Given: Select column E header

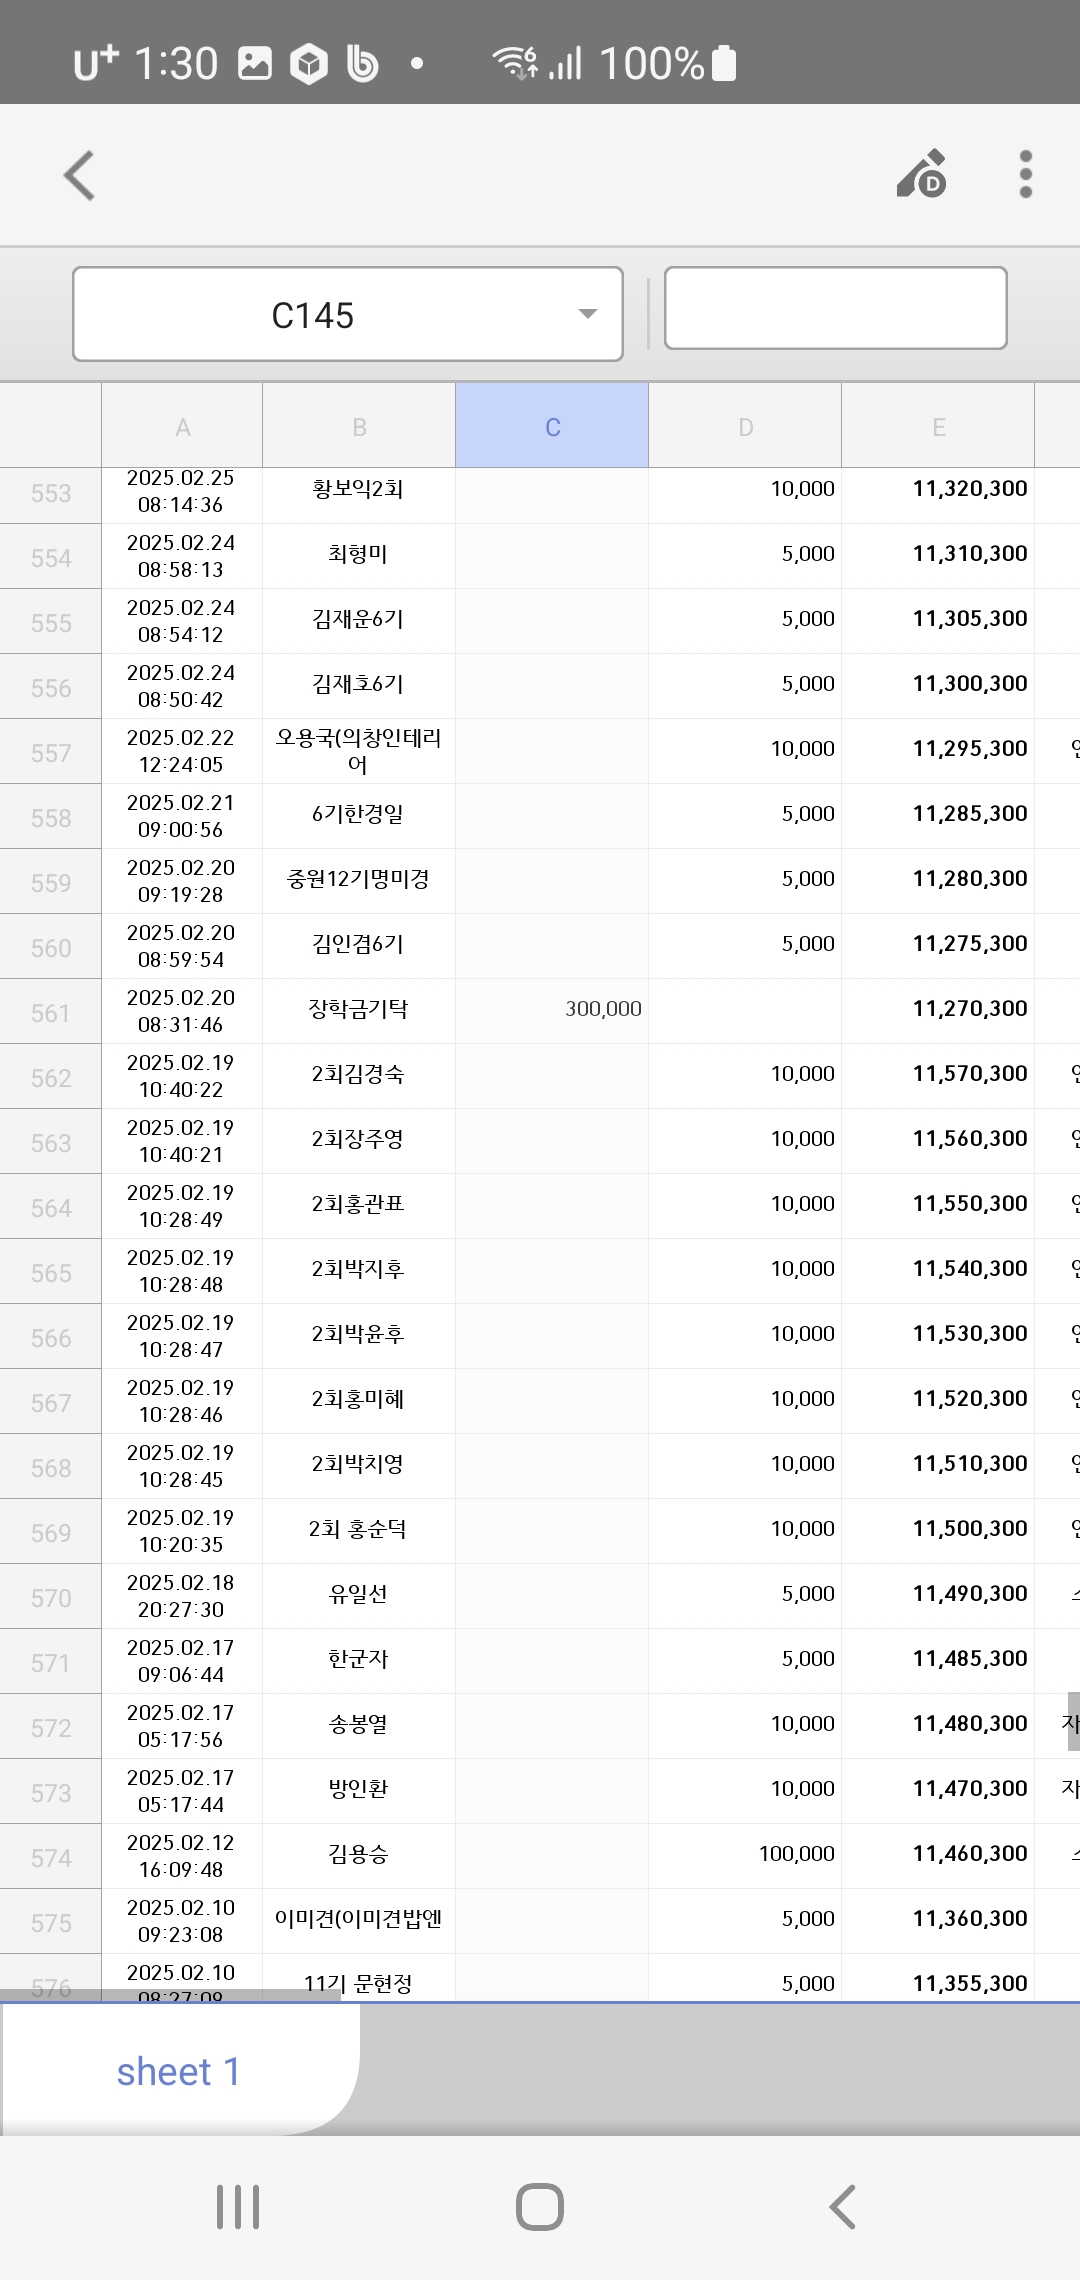Looking at the screenshot, I should [x=938, y=427].
